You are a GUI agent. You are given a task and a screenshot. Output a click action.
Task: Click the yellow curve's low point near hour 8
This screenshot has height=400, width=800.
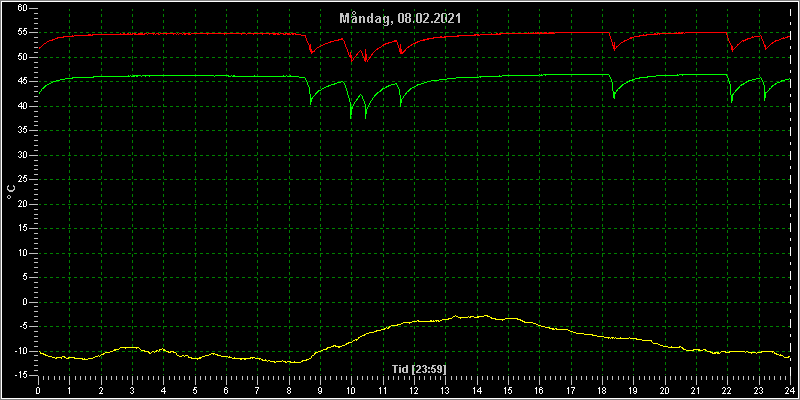(x=295, y=362)
